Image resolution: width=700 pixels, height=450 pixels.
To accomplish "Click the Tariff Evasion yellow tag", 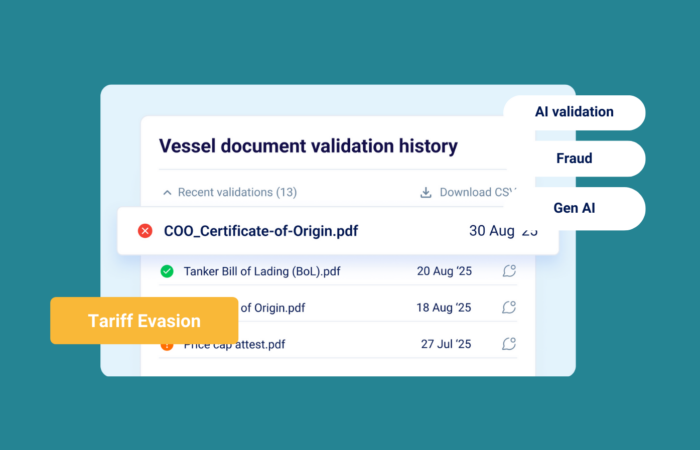I will (x=144, y=321).
